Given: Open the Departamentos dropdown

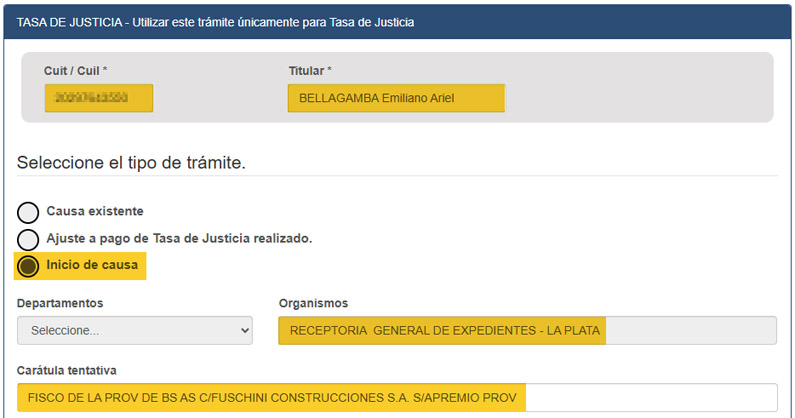Looking at the screenshot, I should [134, 330].
